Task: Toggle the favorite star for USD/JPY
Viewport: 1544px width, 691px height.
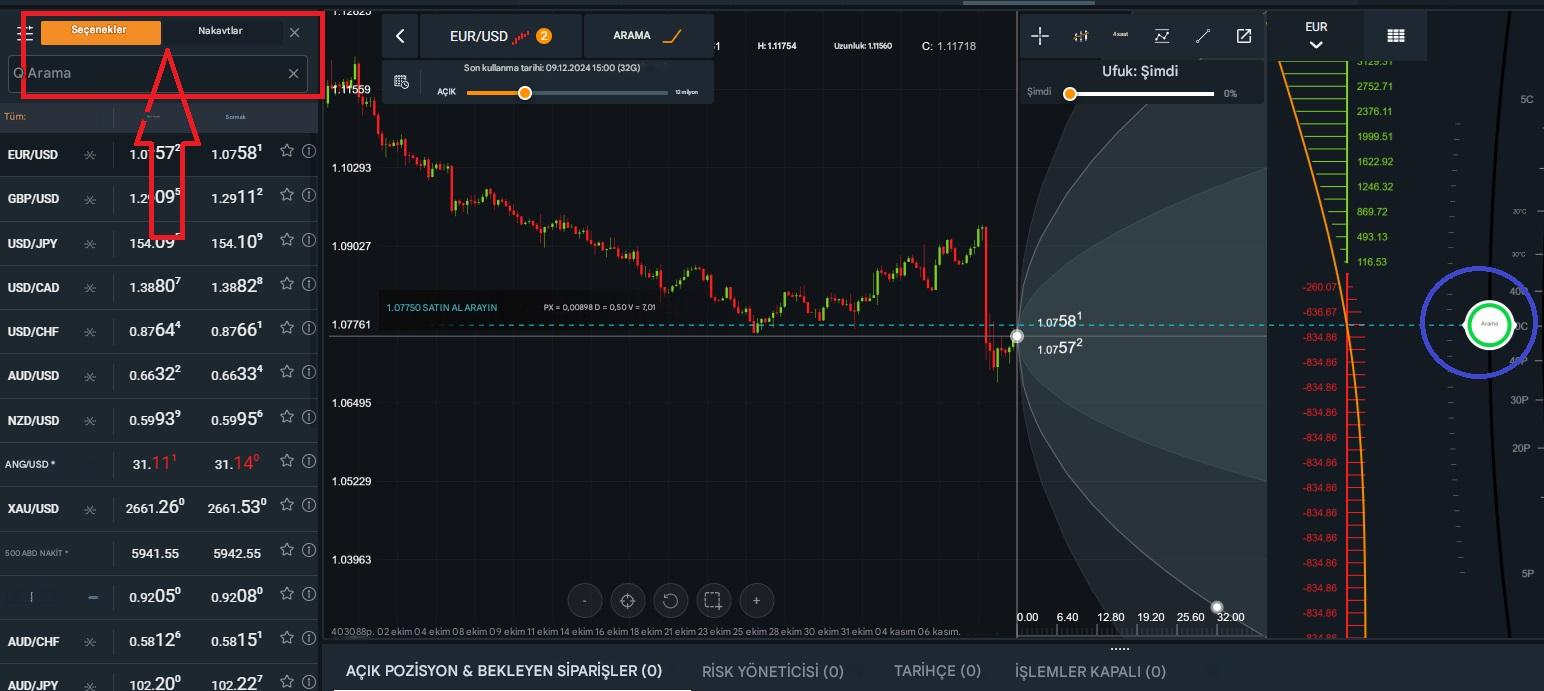Action: point(287,240)
